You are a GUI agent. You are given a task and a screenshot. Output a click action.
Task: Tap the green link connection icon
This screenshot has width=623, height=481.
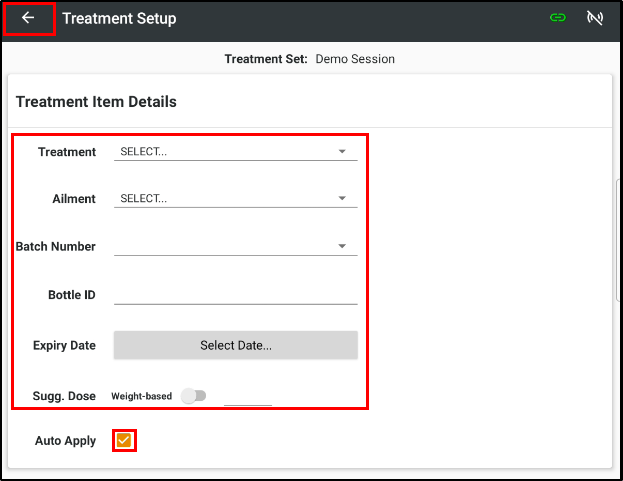pyautogui.click(x=558, y=17)
